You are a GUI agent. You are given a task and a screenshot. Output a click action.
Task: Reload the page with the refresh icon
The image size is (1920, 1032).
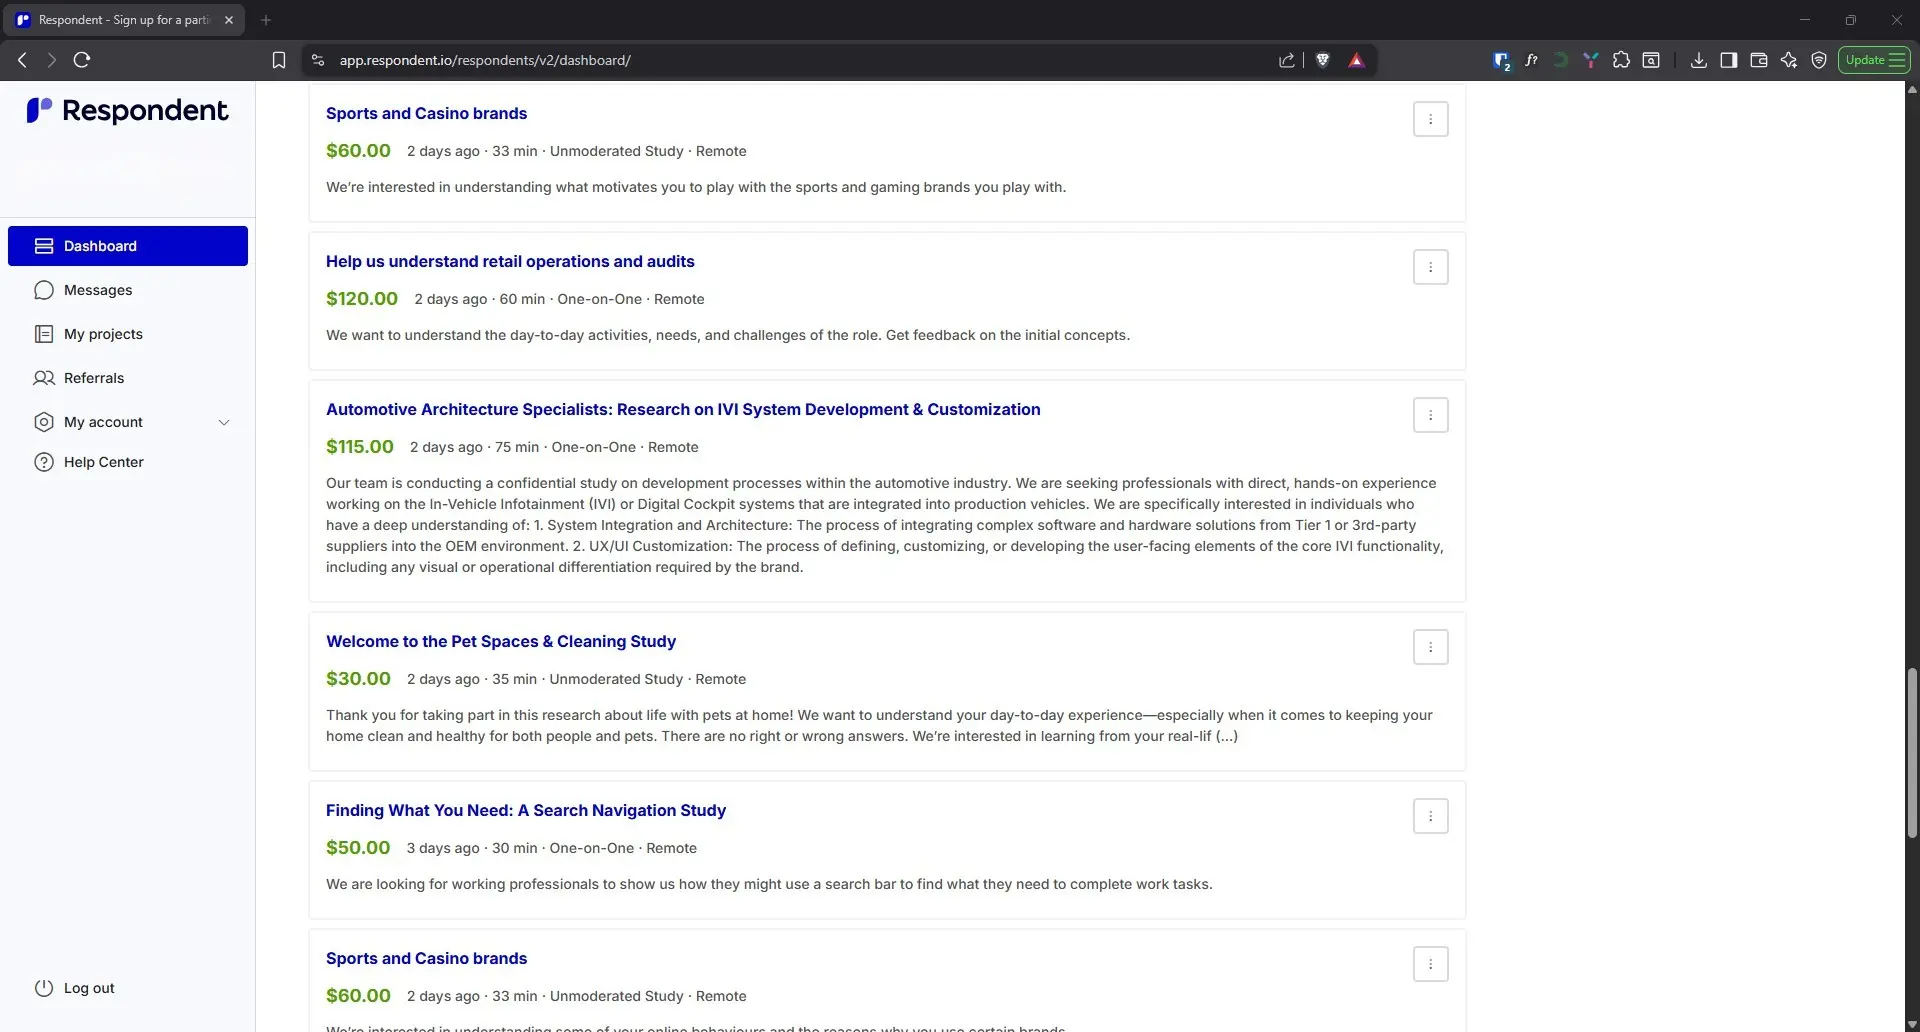82,60
